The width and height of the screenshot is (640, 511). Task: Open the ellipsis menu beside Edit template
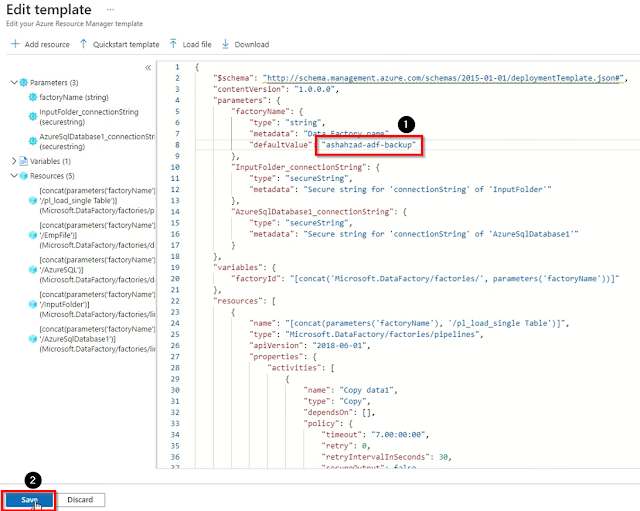click(x=110, y=9)
